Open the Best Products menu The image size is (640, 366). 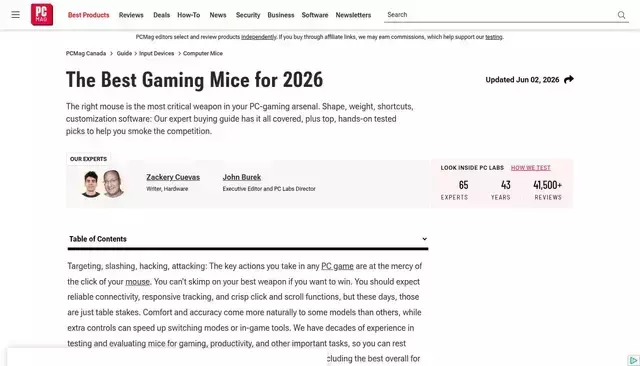89,15
